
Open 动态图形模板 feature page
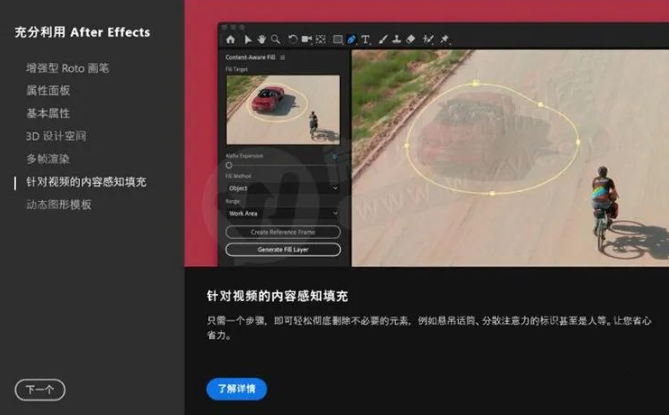(x=59, y=205)
